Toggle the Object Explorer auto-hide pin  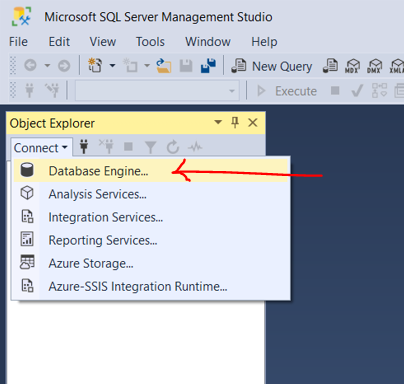235,123
